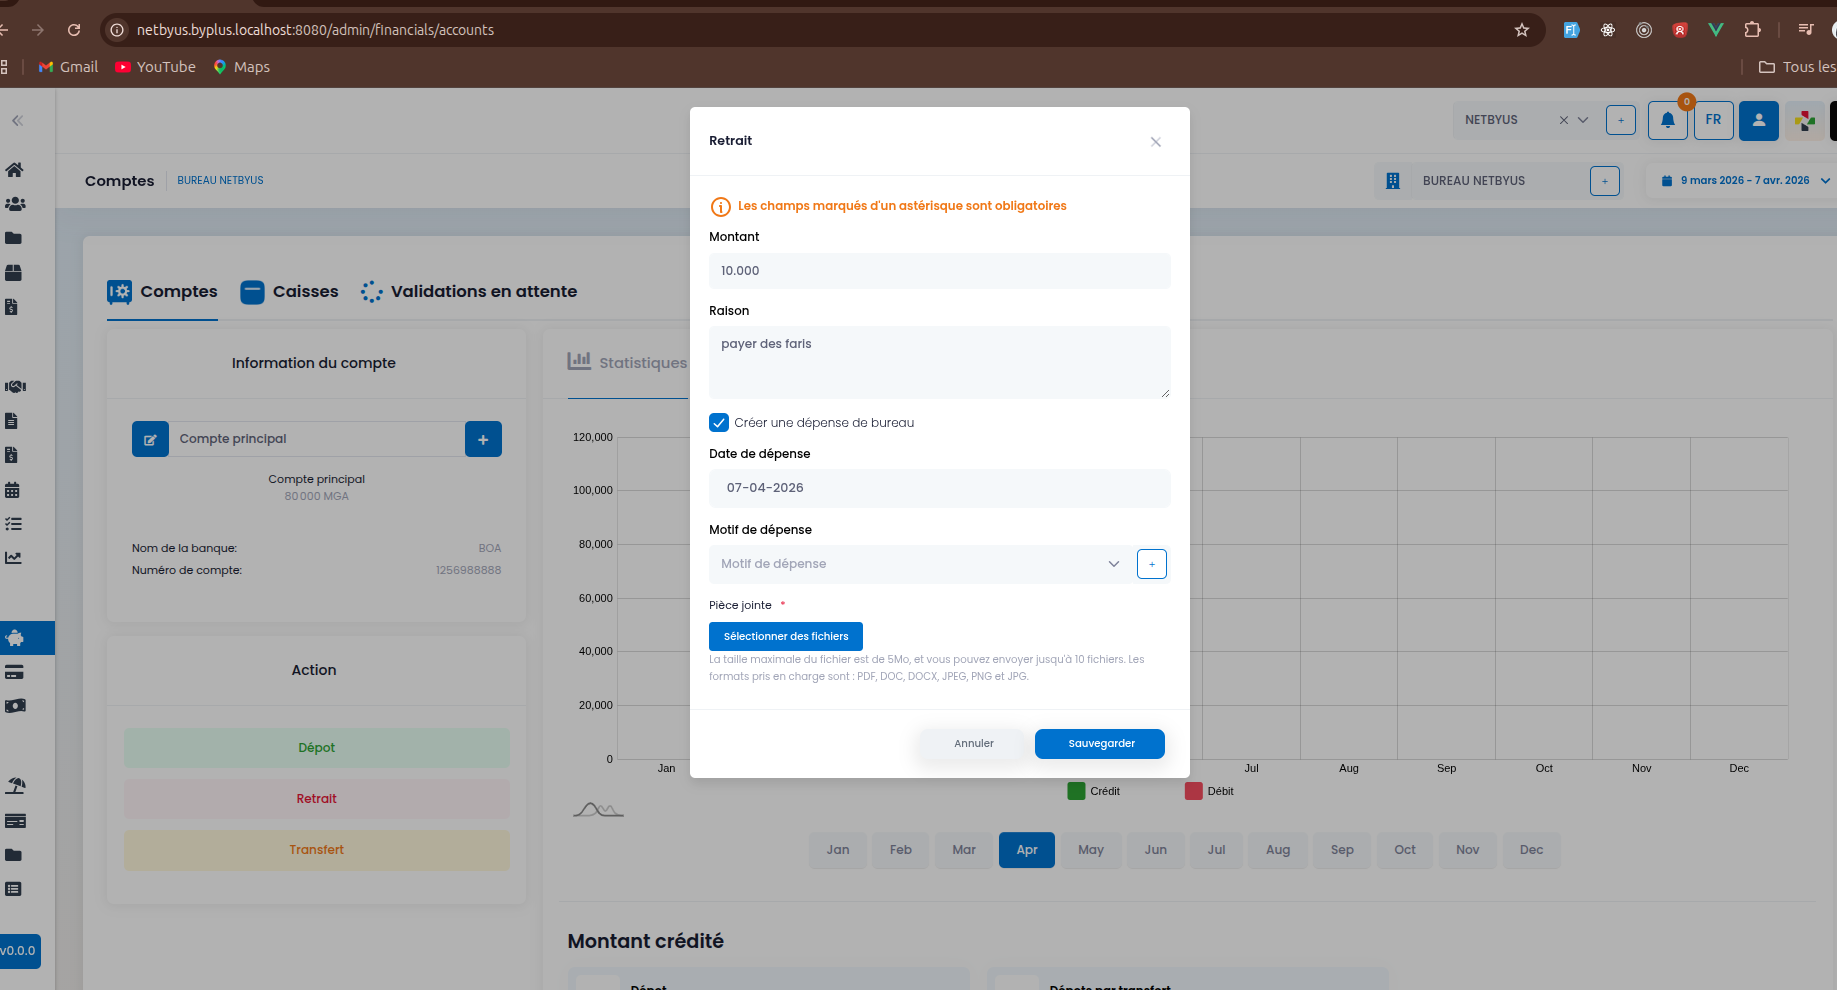Toggle the Crédit legend series
1837x990 pixels.
click(1093, 791)
